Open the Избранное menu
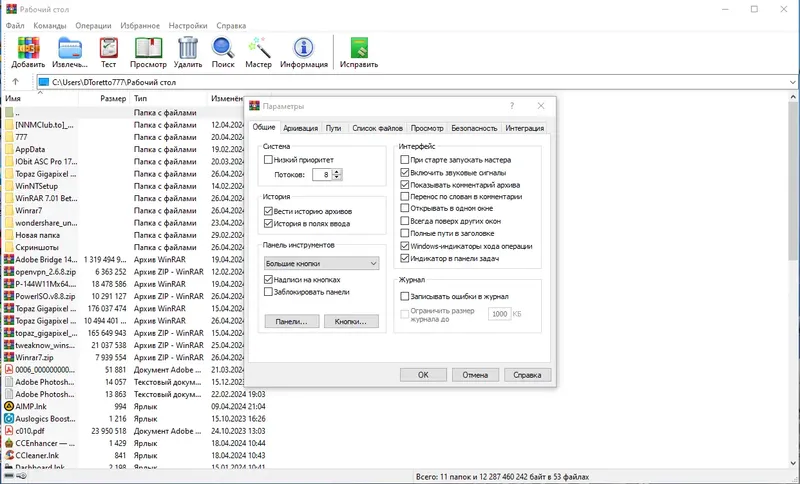800x484 pixels. pyautogui.click(x=140, y=26)
